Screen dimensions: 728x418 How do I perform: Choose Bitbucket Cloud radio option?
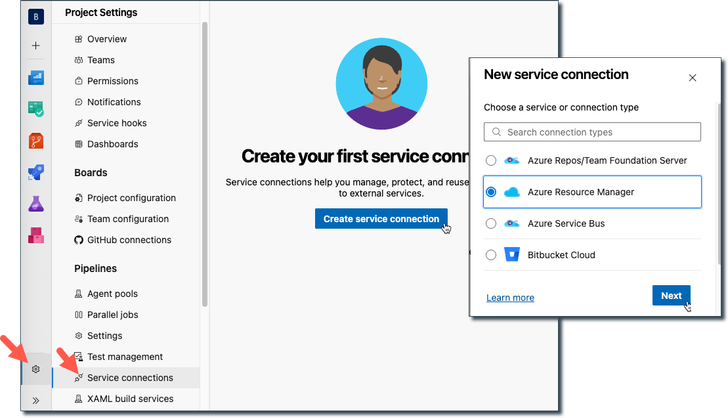[490, 255]
